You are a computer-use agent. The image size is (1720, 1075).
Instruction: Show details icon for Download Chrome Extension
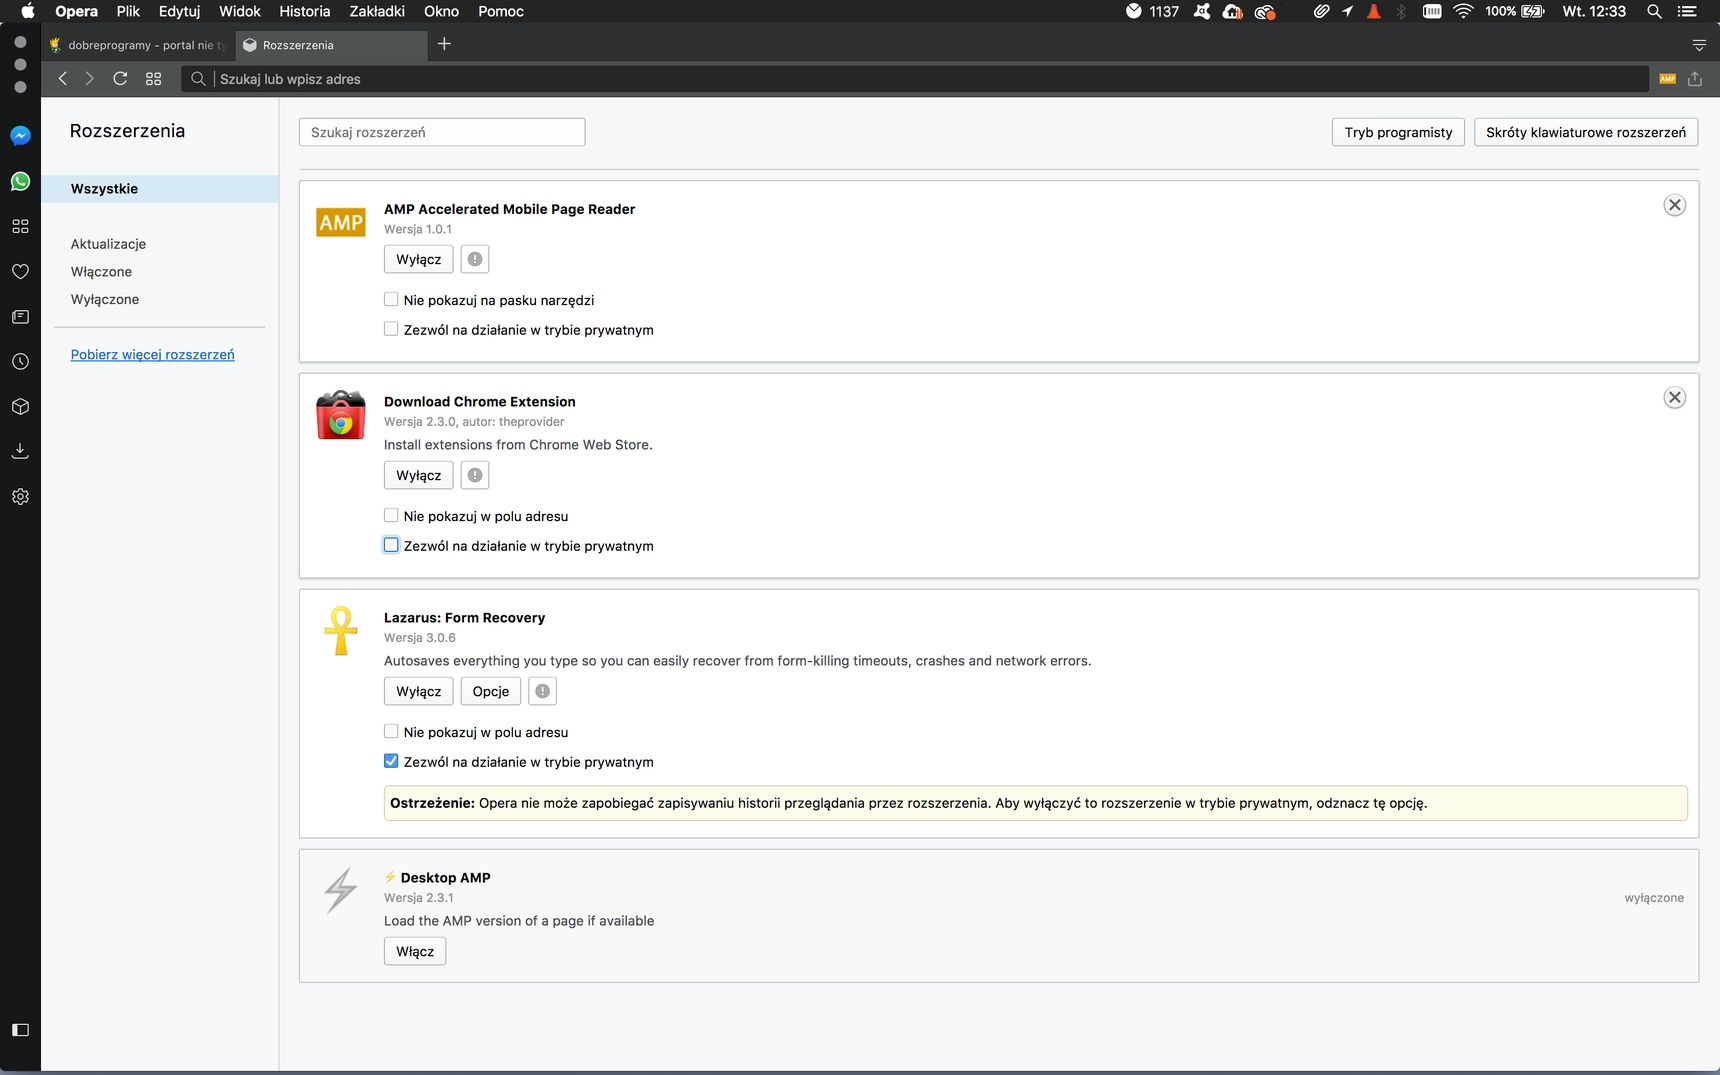(475, 475)
